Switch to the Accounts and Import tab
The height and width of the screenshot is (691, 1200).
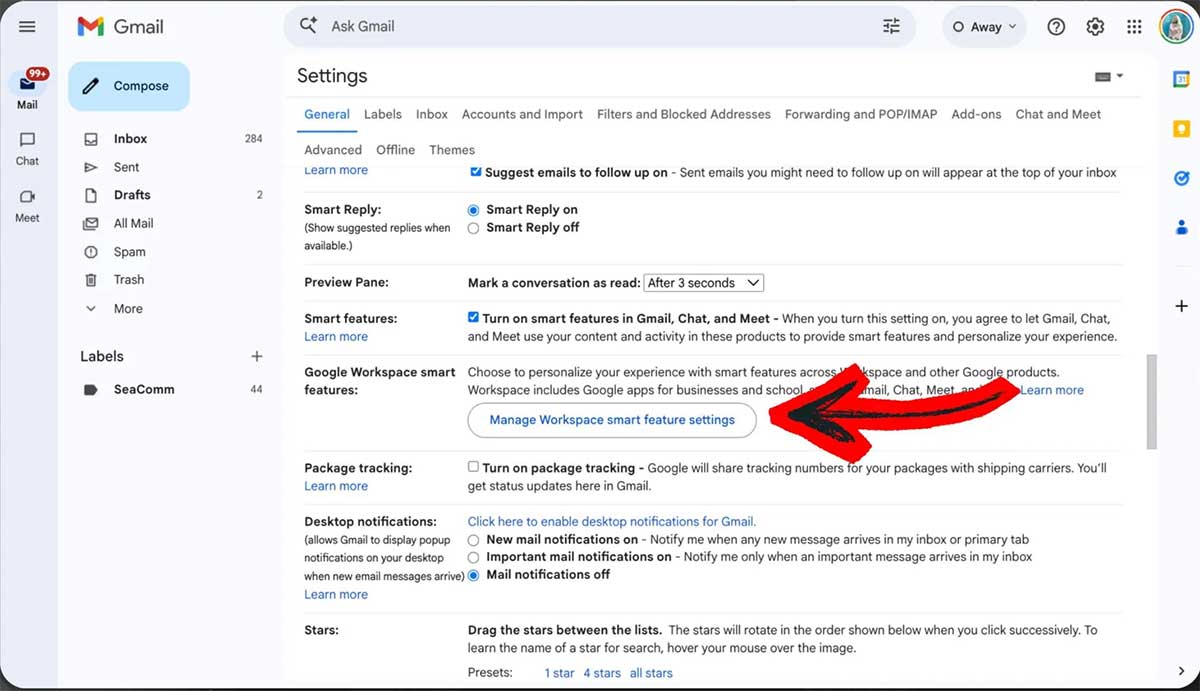tap(522, 114)
